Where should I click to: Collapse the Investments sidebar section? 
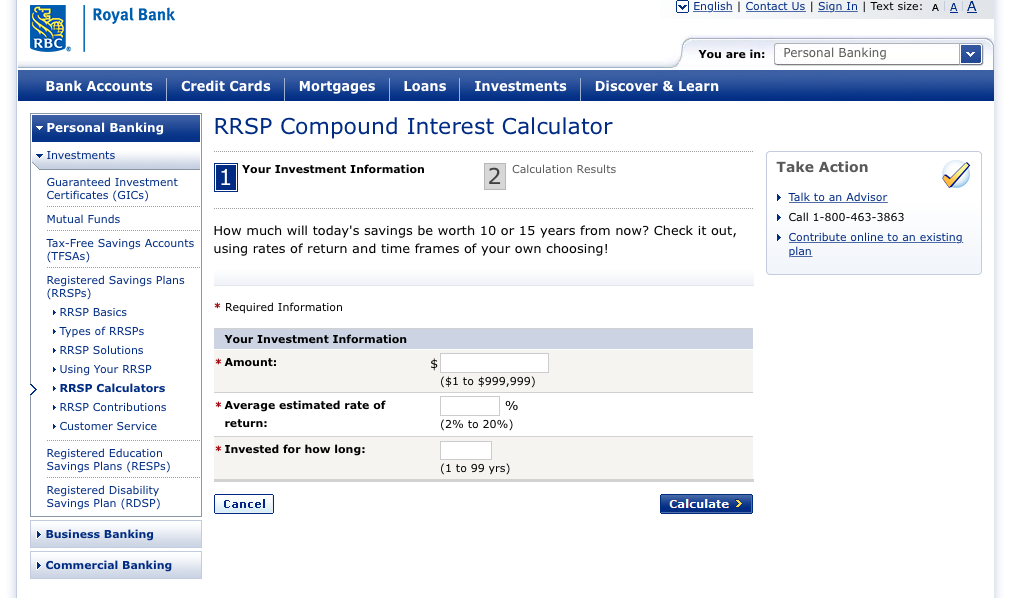pyautogui.click(x=116, y=156)
